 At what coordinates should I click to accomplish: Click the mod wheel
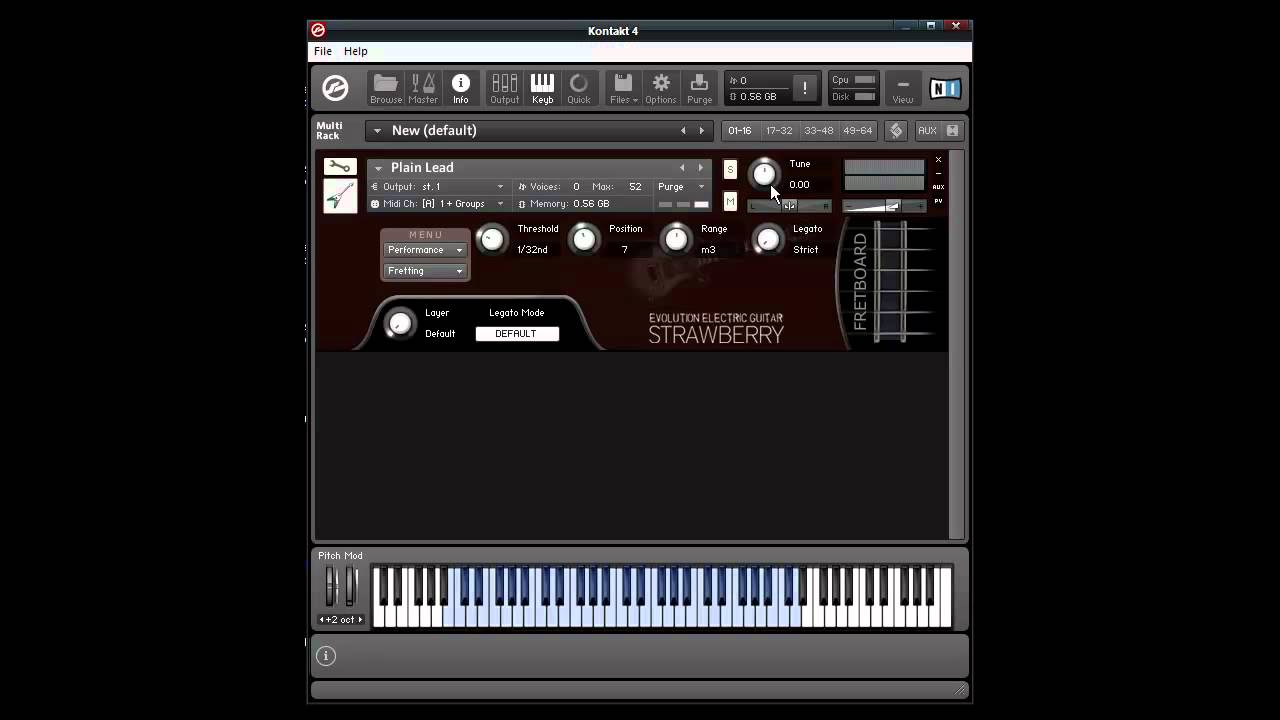(351, 587)
